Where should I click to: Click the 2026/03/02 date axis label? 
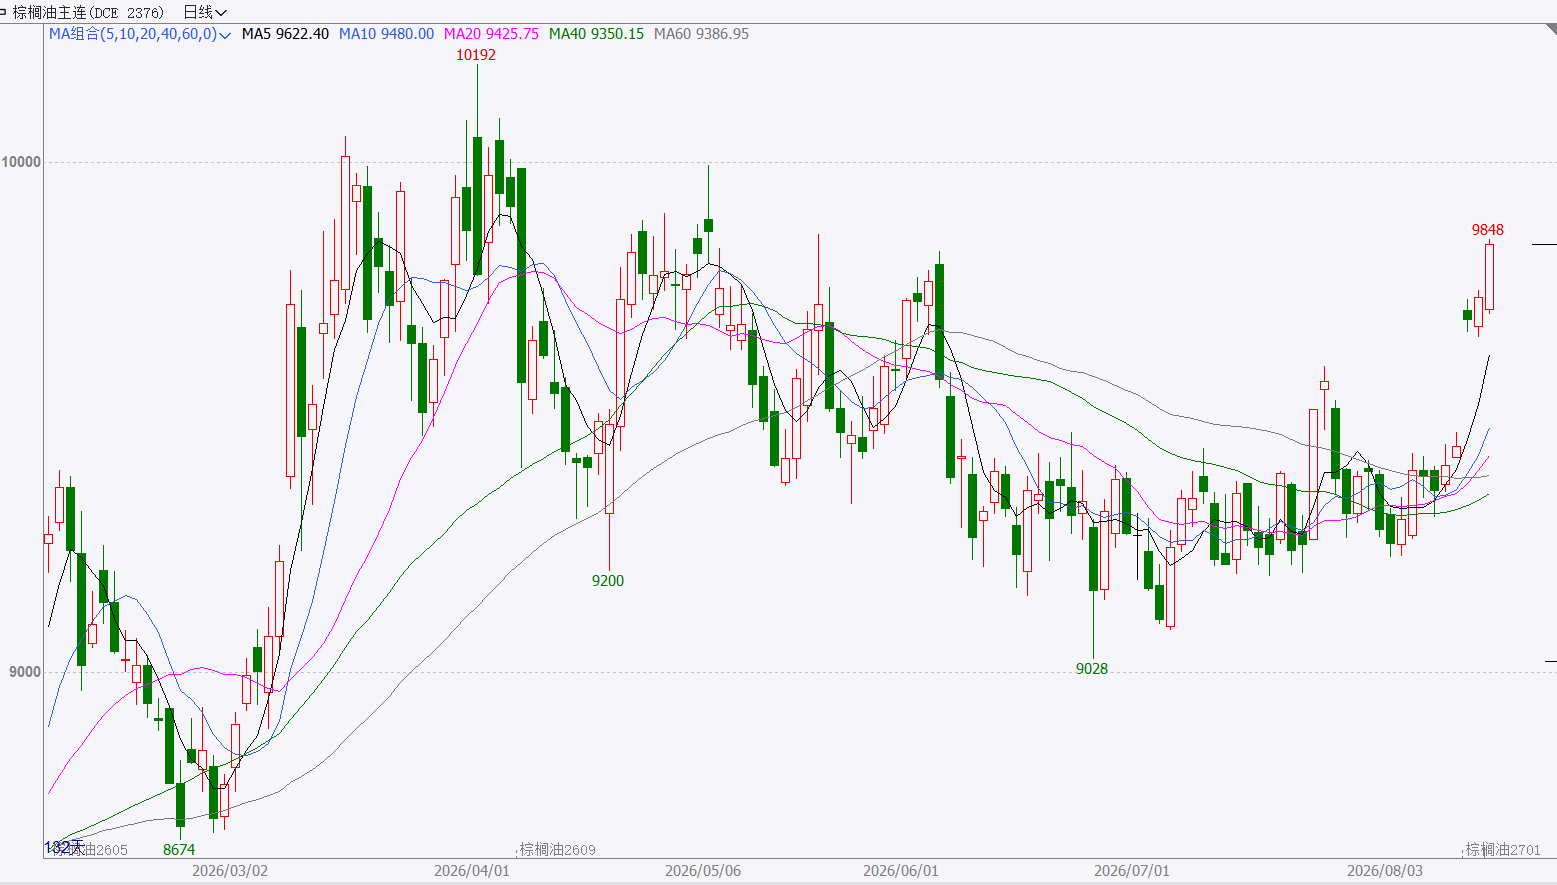tap(230, 871)
